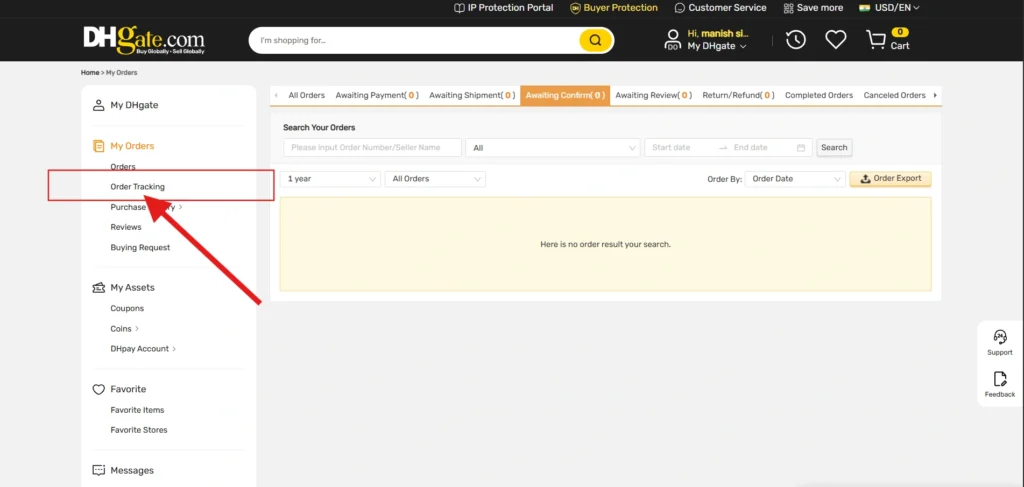The height and width of the screenshot is (487, 1024).
Task: Go to Home breadcrumb link
Action: (89, 72)
